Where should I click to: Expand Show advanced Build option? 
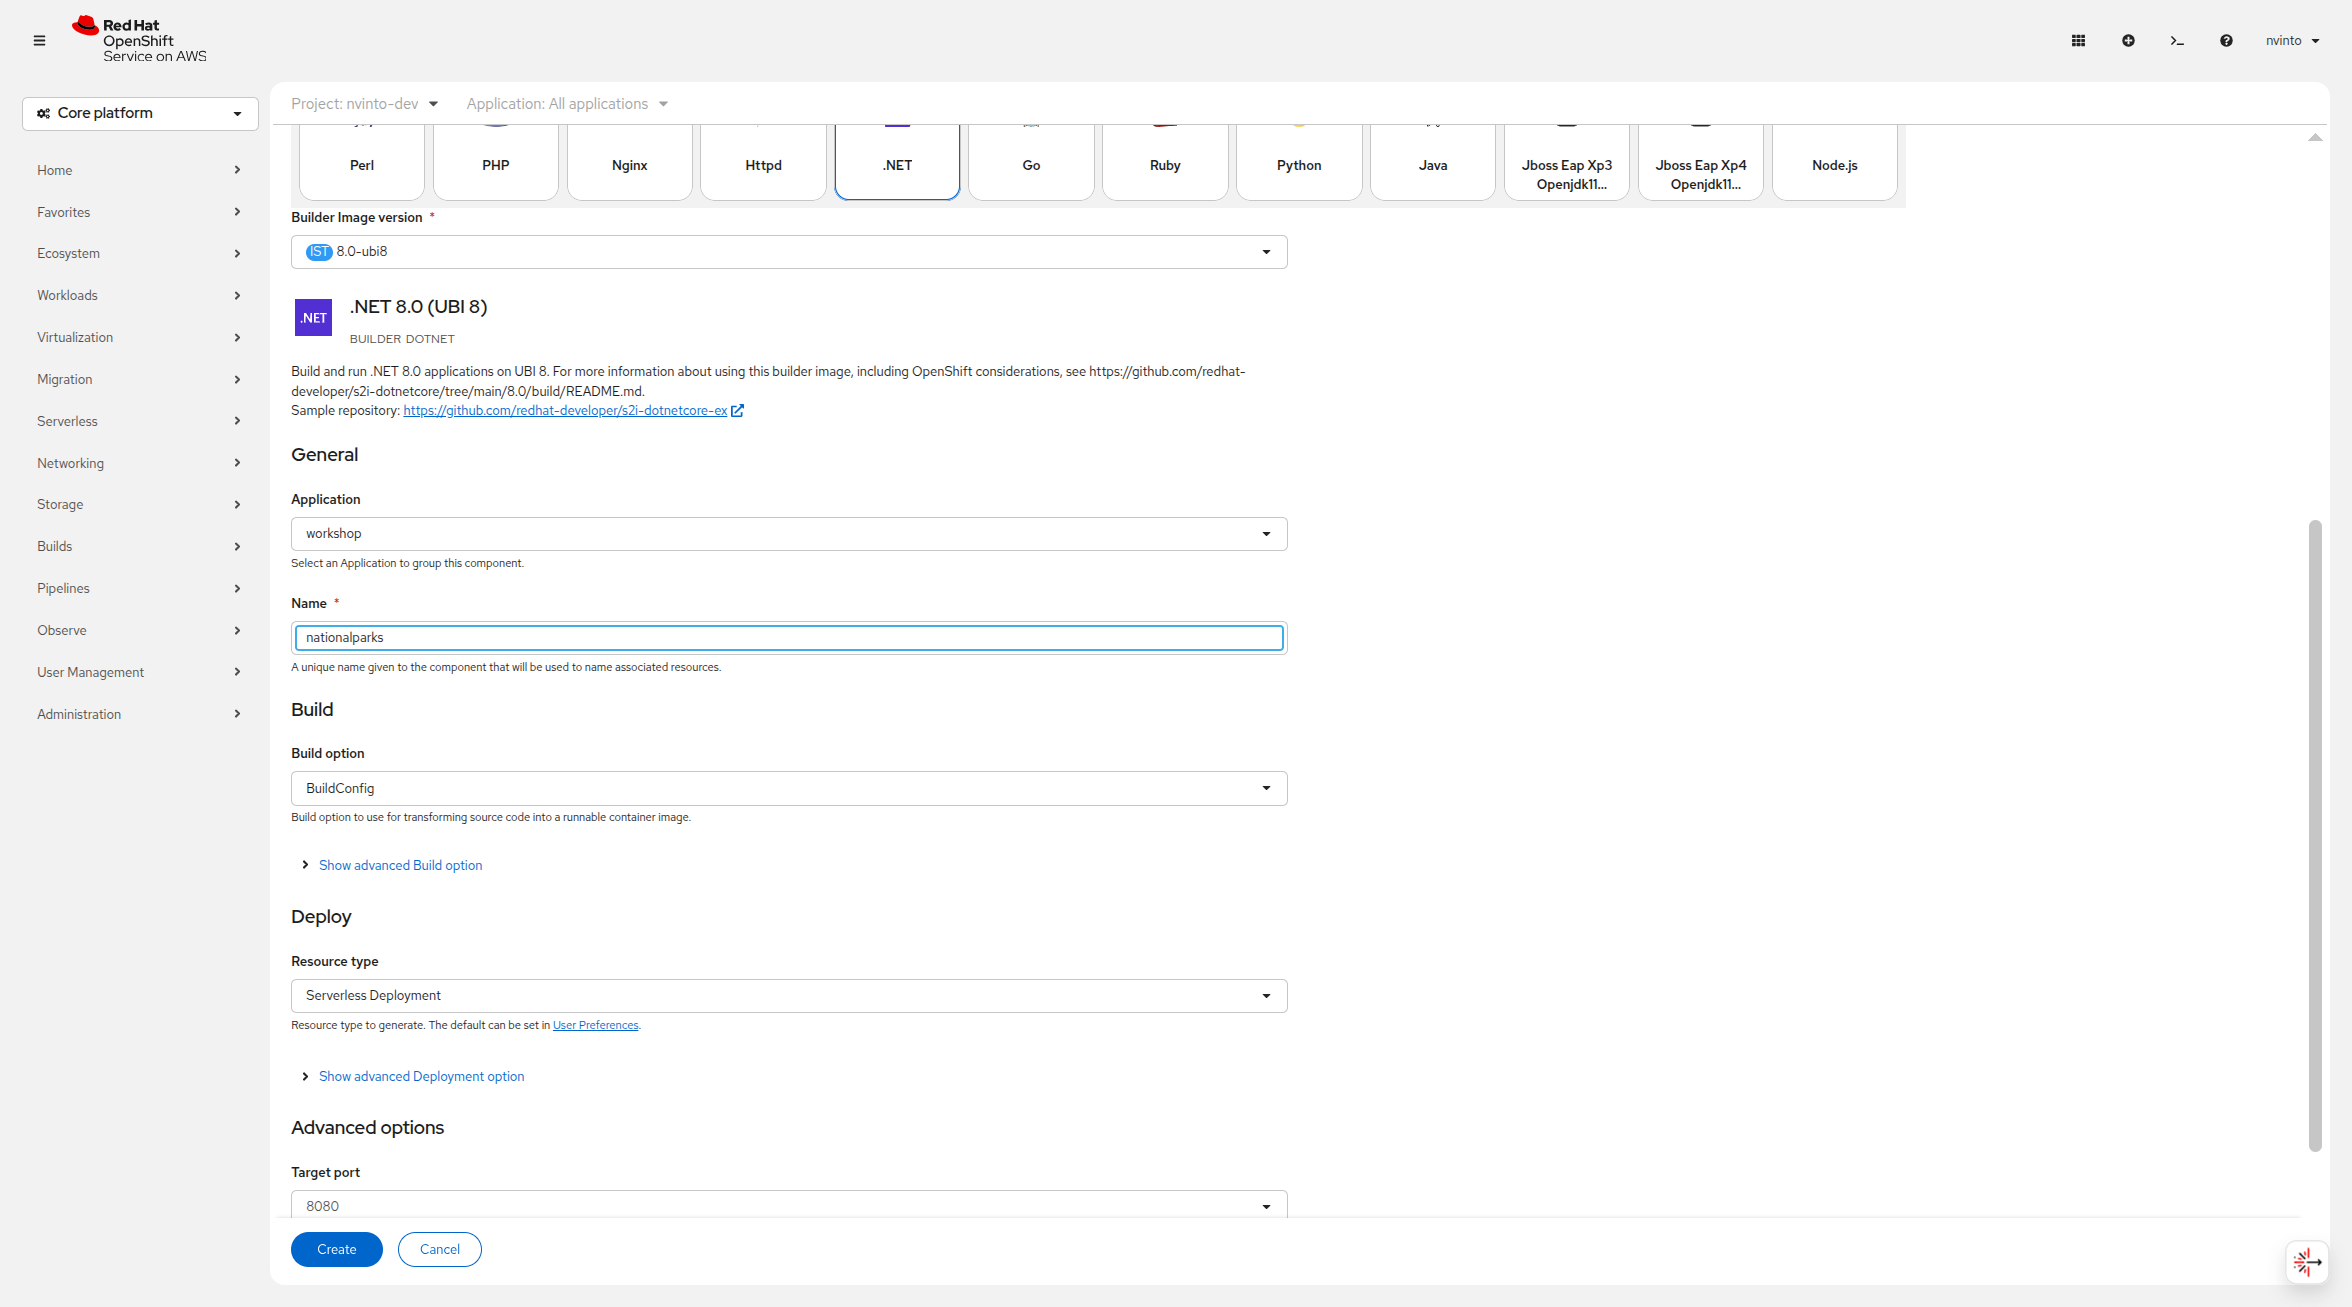coord(392,865)
